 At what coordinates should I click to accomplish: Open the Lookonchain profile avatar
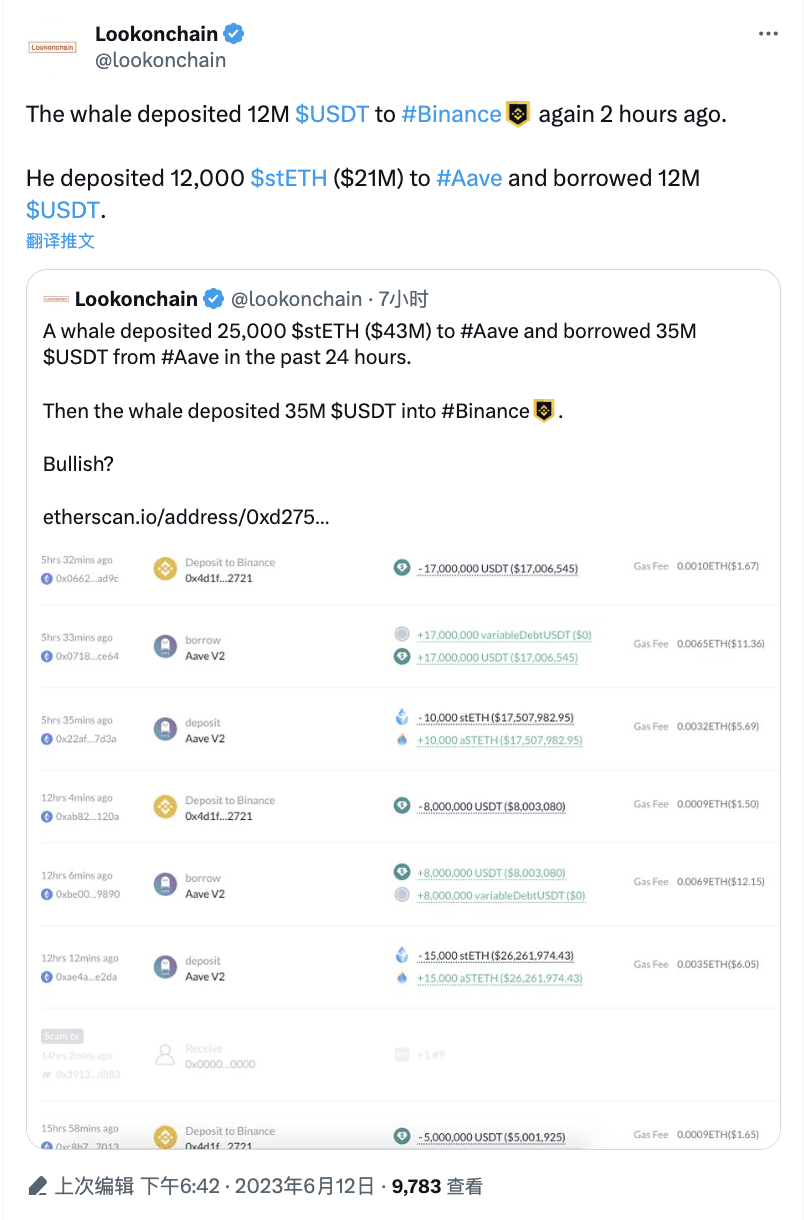(51, 46)
